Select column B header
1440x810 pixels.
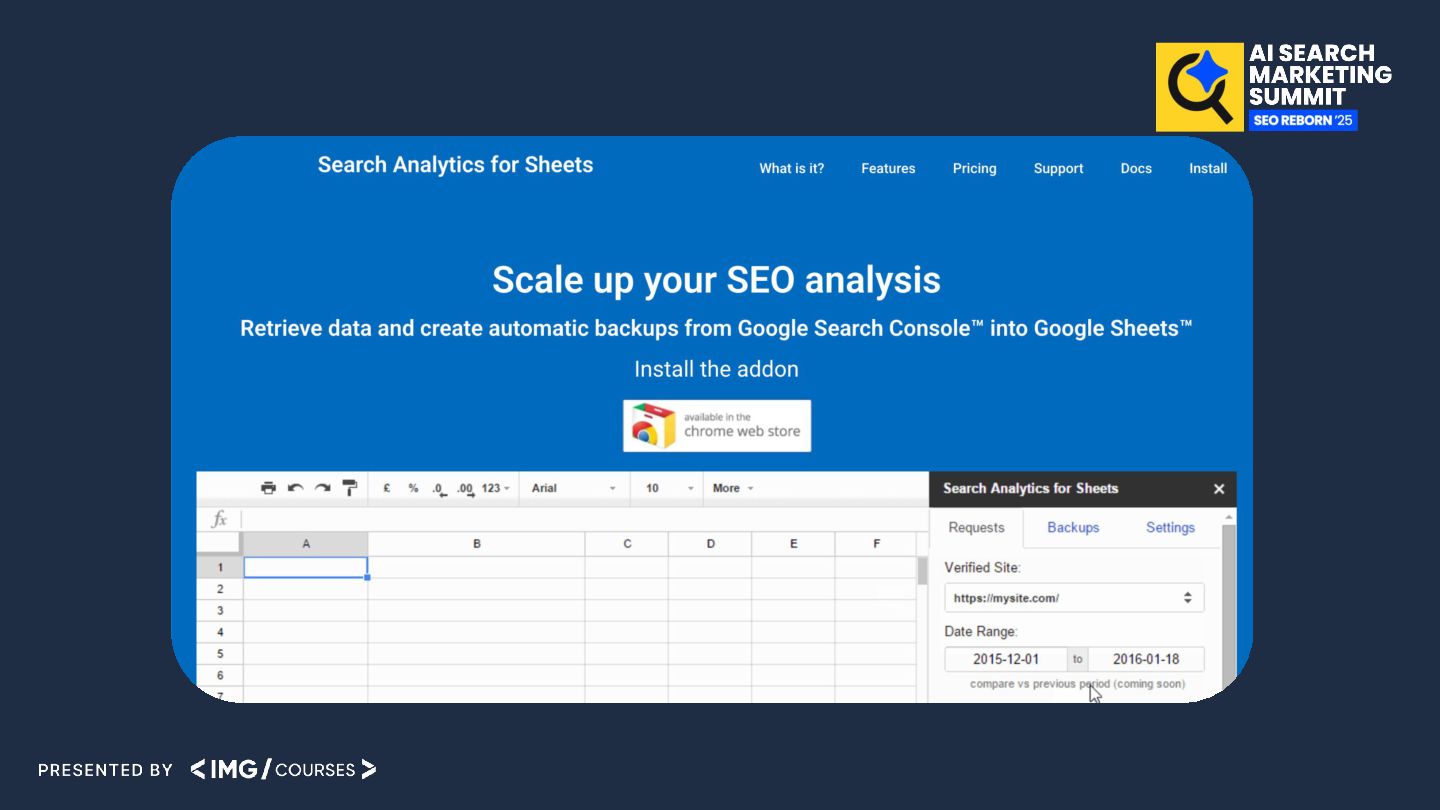(x=477, y=544)
